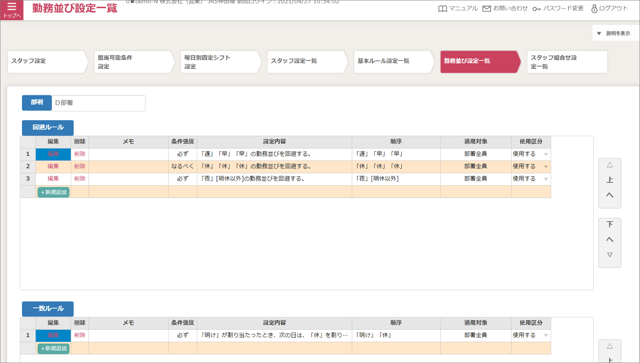The width and height of the screenshot is (640, 363).
Task: Go to 基本ルール設定一覧 step
Action: pos(393,62)
